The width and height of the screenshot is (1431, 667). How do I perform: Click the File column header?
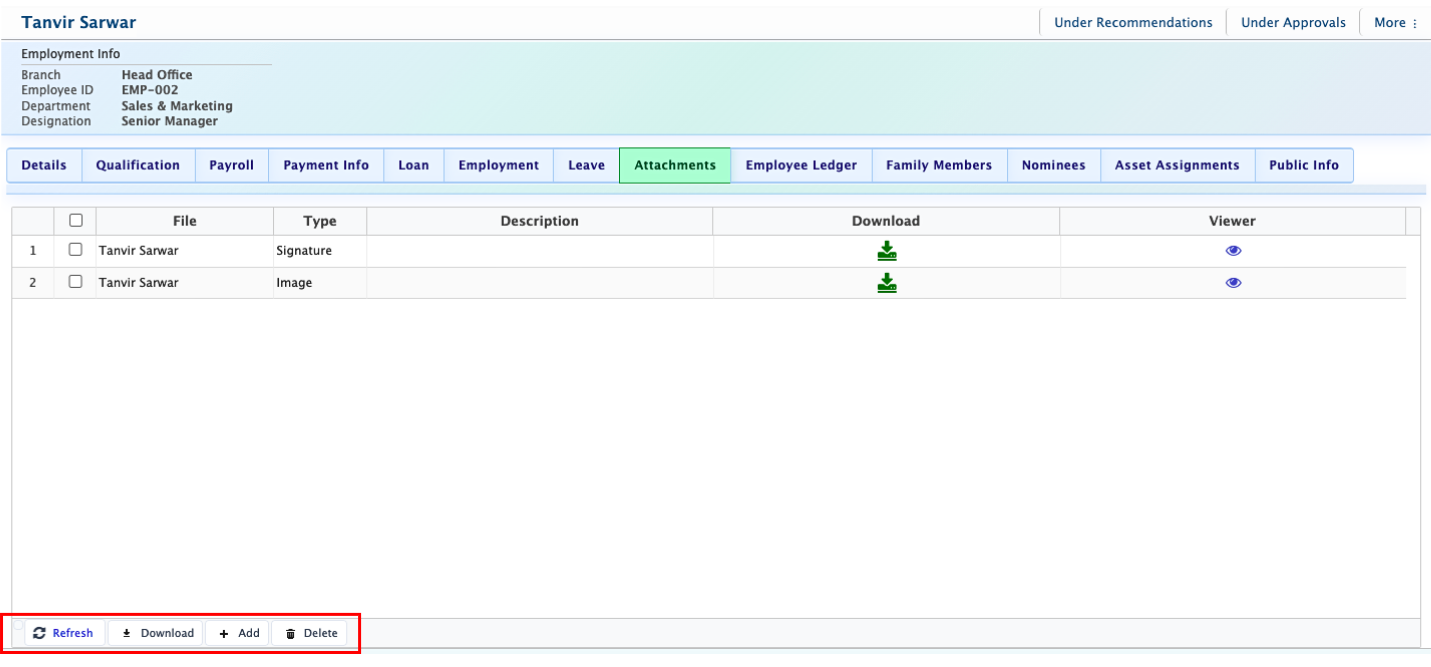click(185, 221)
